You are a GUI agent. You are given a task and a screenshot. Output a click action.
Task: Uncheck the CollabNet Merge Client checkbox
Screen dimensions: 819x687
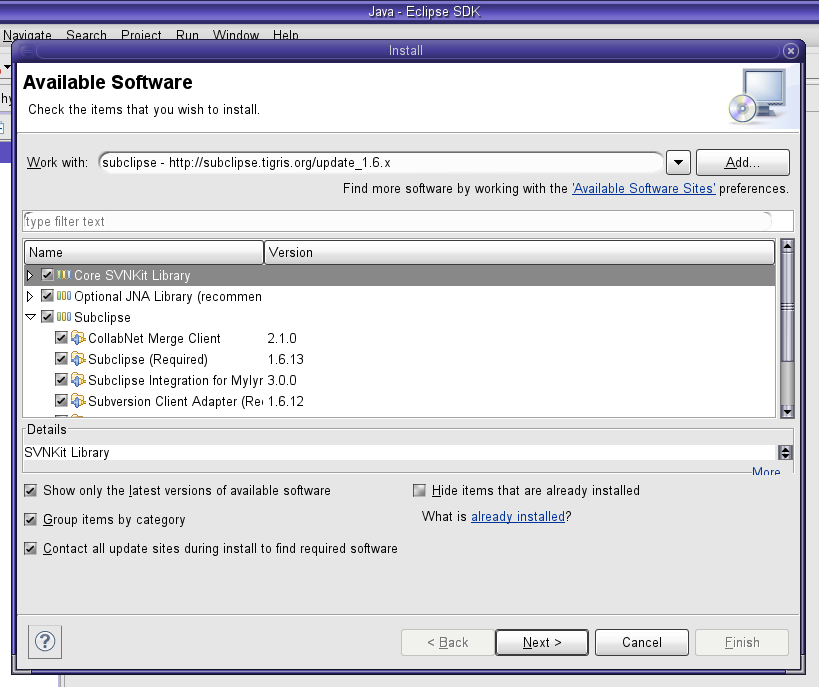(x=61, y=338)
